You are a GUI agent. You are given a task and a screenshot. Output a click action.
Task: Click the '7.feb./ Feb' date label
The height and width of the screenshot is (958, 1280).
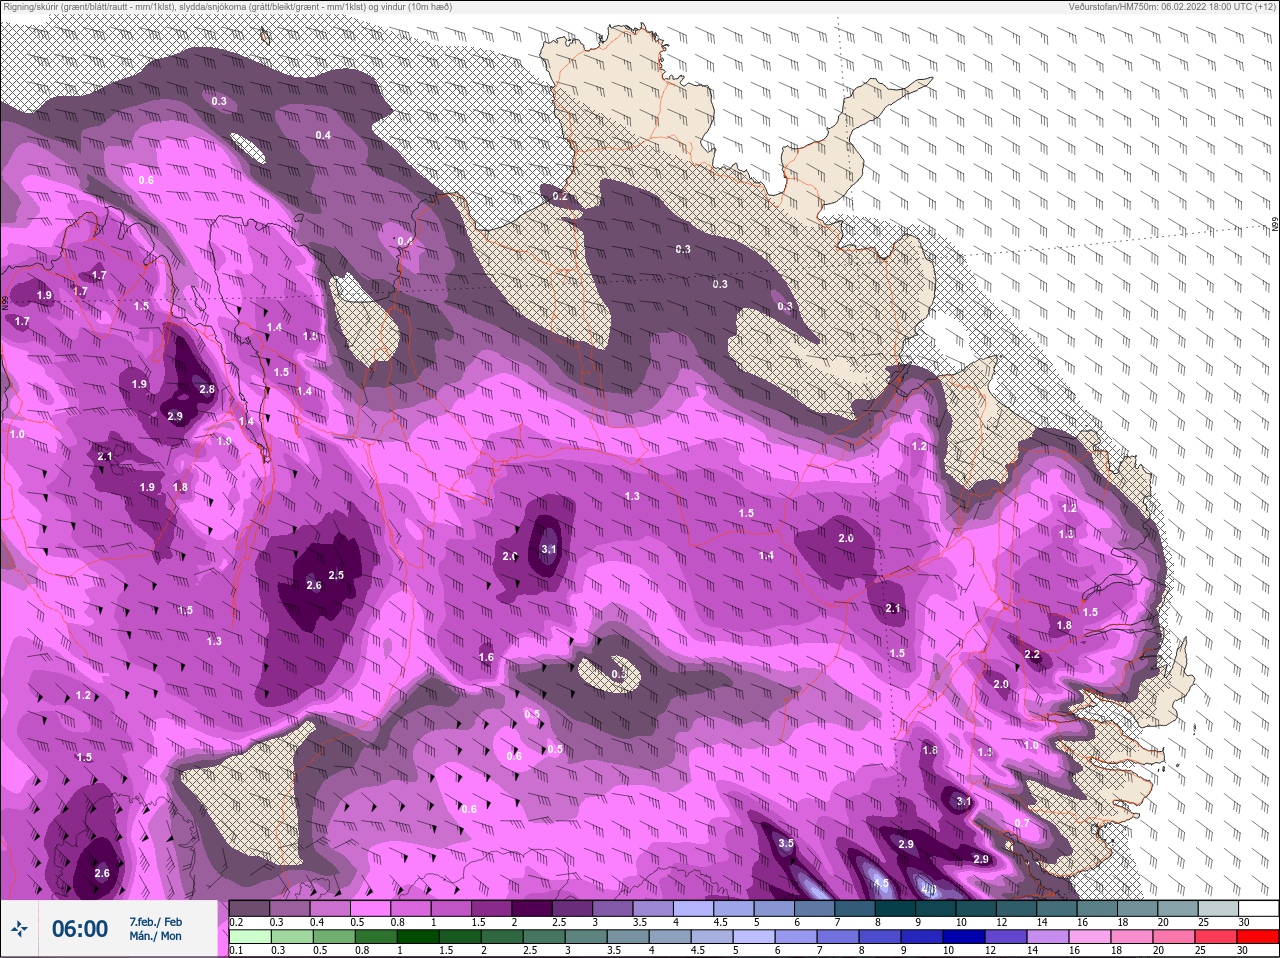[x=156, y=921]
